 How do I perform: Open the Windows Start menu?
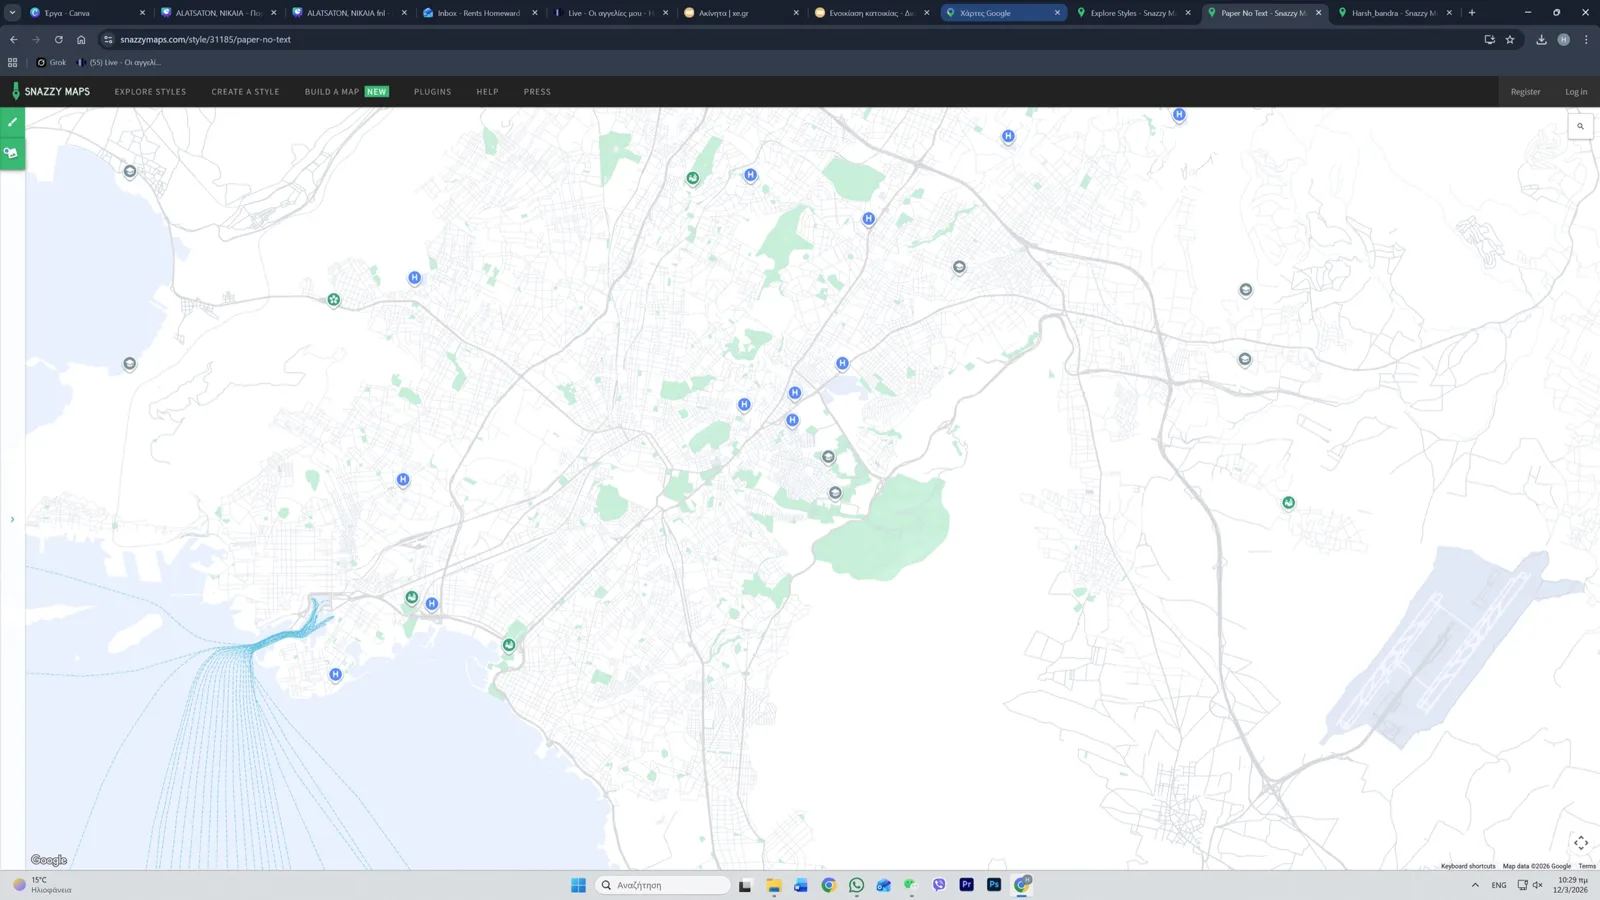pyautogui.click(x=578, y=885)
